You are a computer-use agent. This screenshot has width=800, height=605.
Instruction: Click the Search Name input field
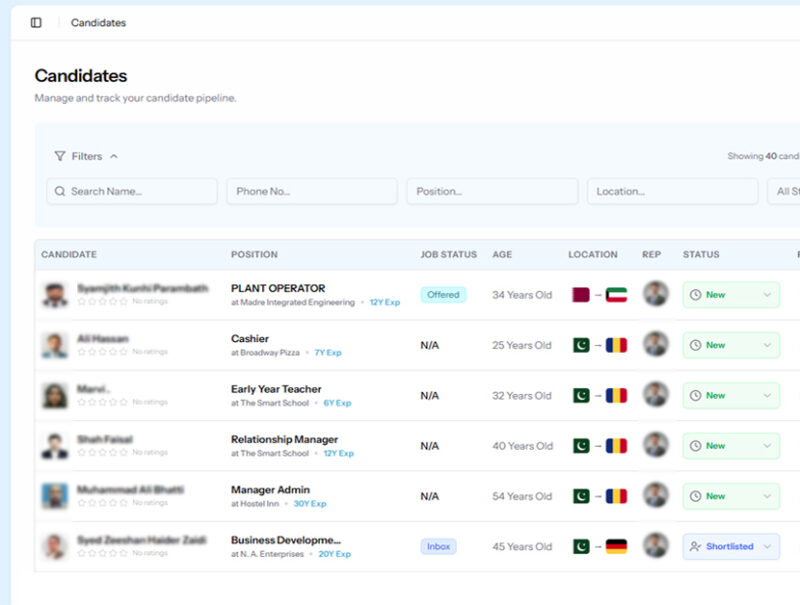coord(132,191)
